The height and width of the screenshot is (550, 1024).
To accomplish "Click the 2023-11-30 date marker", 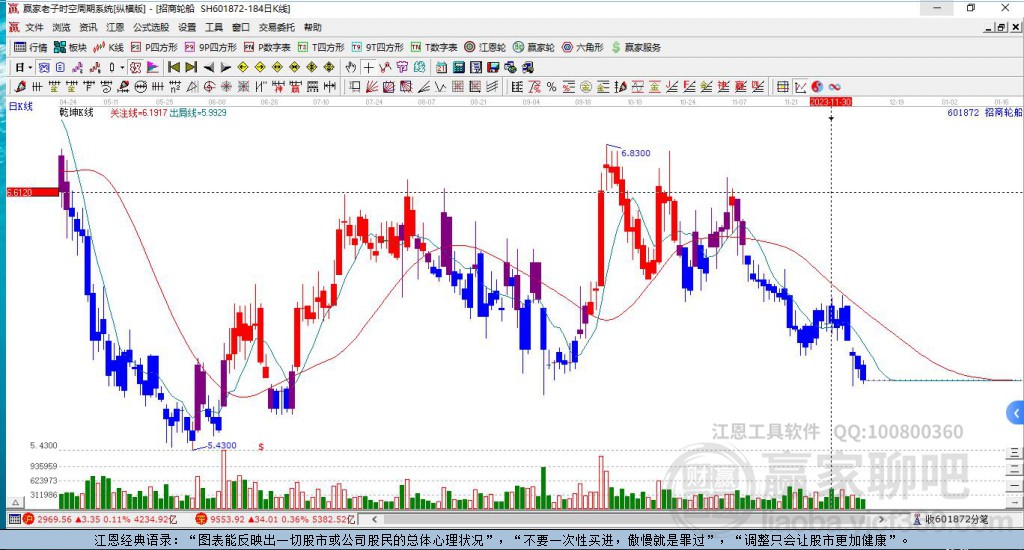I will (x=831, y=103).
